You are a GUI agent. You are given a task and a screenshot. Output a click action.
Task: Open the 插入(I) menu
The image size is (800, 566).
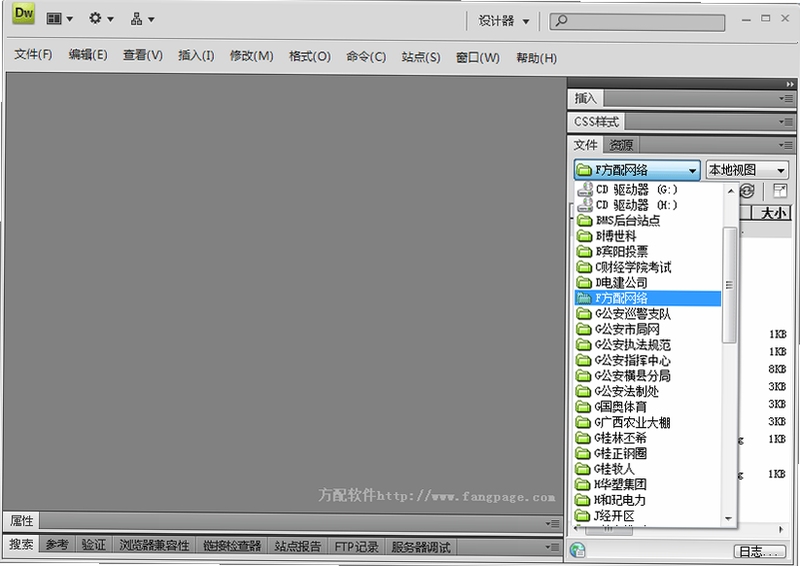click(x=196, y=56)
